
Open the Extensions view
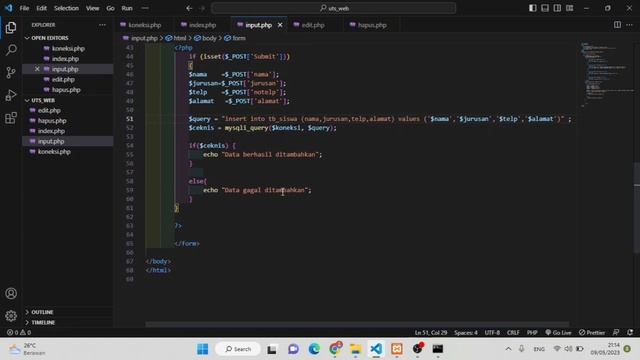(x=11, y=118)
